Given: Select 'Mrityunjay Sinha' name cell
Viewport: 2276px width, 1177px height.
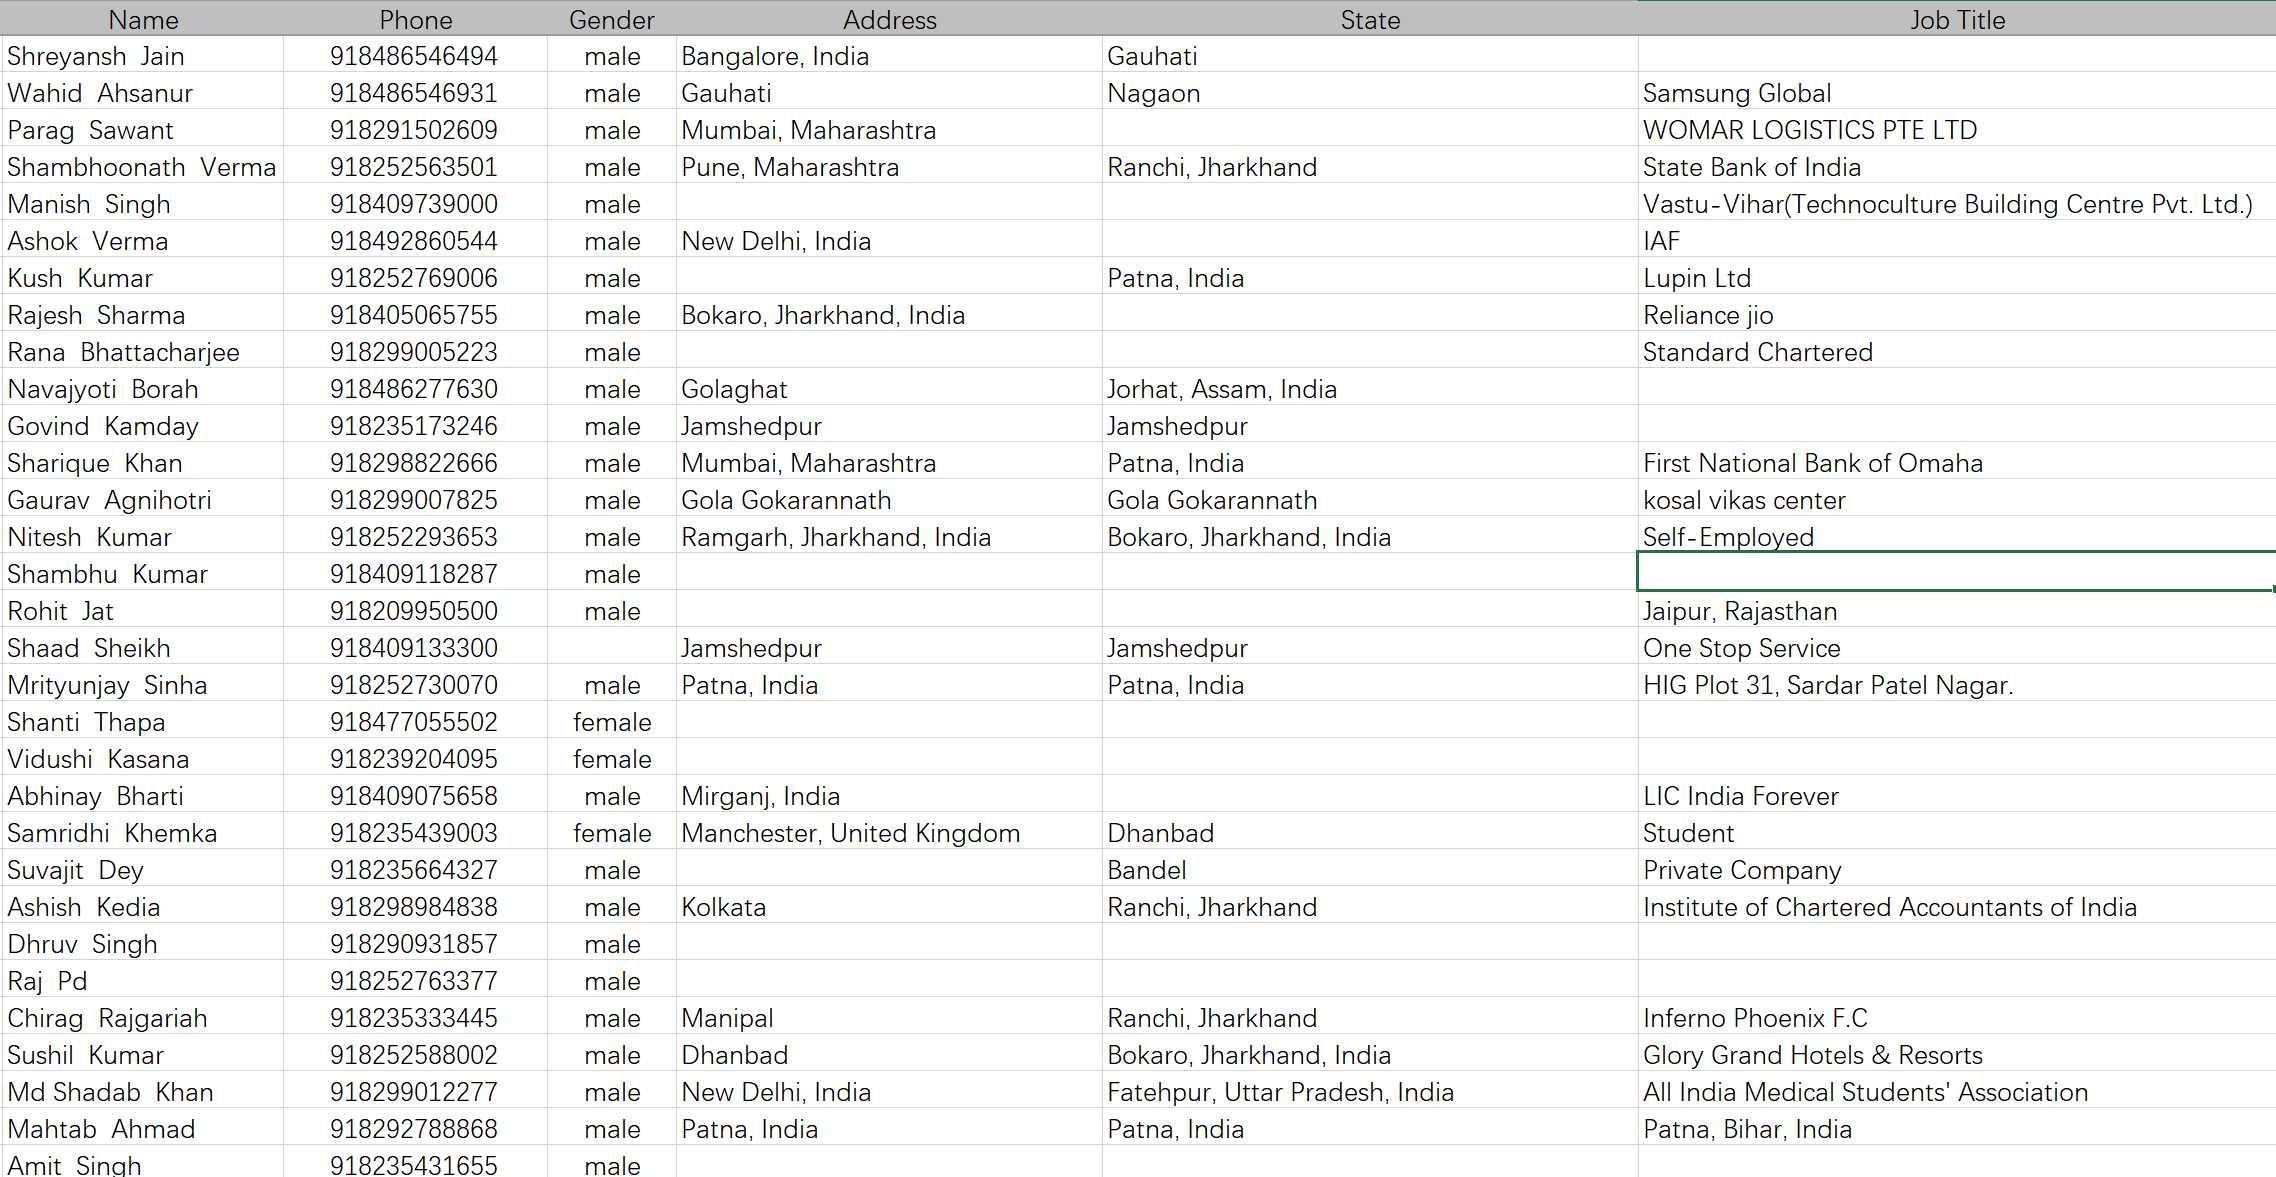Looking at the screenshot, I should coord(143,685).
